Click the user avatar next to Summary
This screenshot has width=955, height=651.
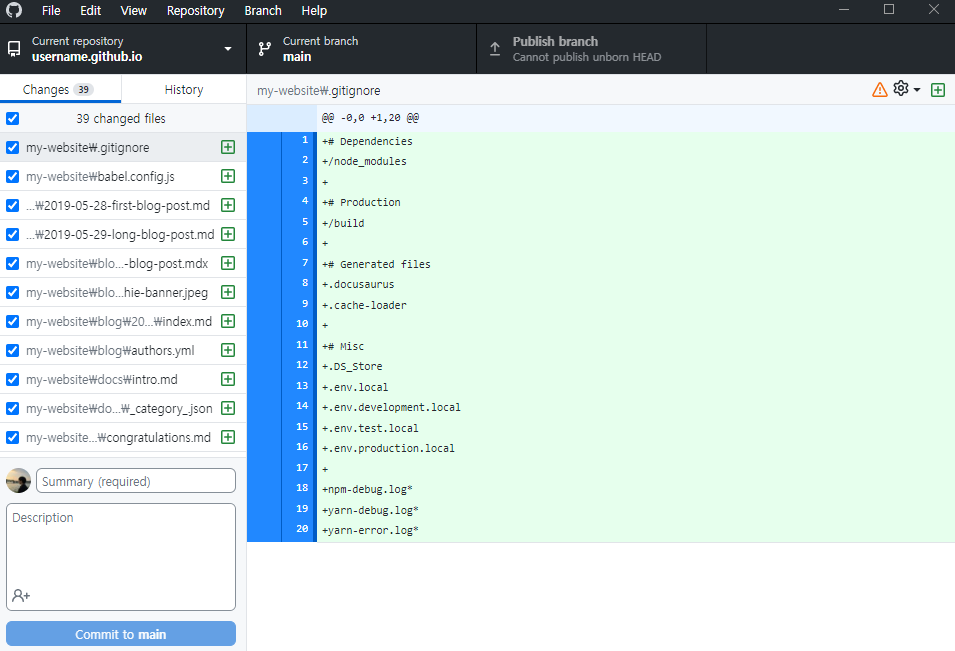point(18,480)
